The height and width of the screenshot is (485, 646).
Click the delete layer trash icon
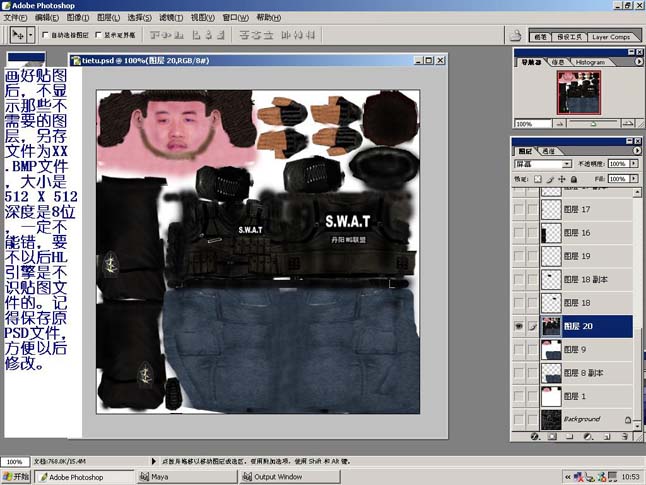[x=625, y=436]
